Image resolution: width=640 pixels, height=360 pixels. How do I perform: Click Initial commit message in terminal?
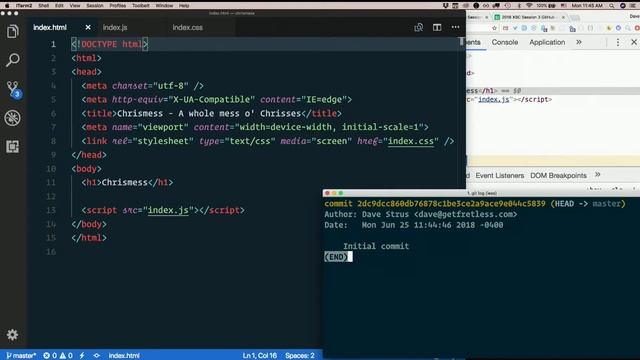376,246
